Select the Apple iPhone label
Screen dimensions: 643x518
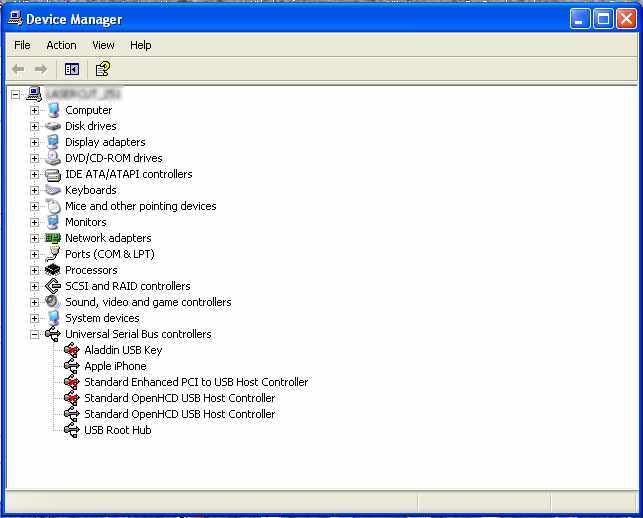click(x=115, y=366)
